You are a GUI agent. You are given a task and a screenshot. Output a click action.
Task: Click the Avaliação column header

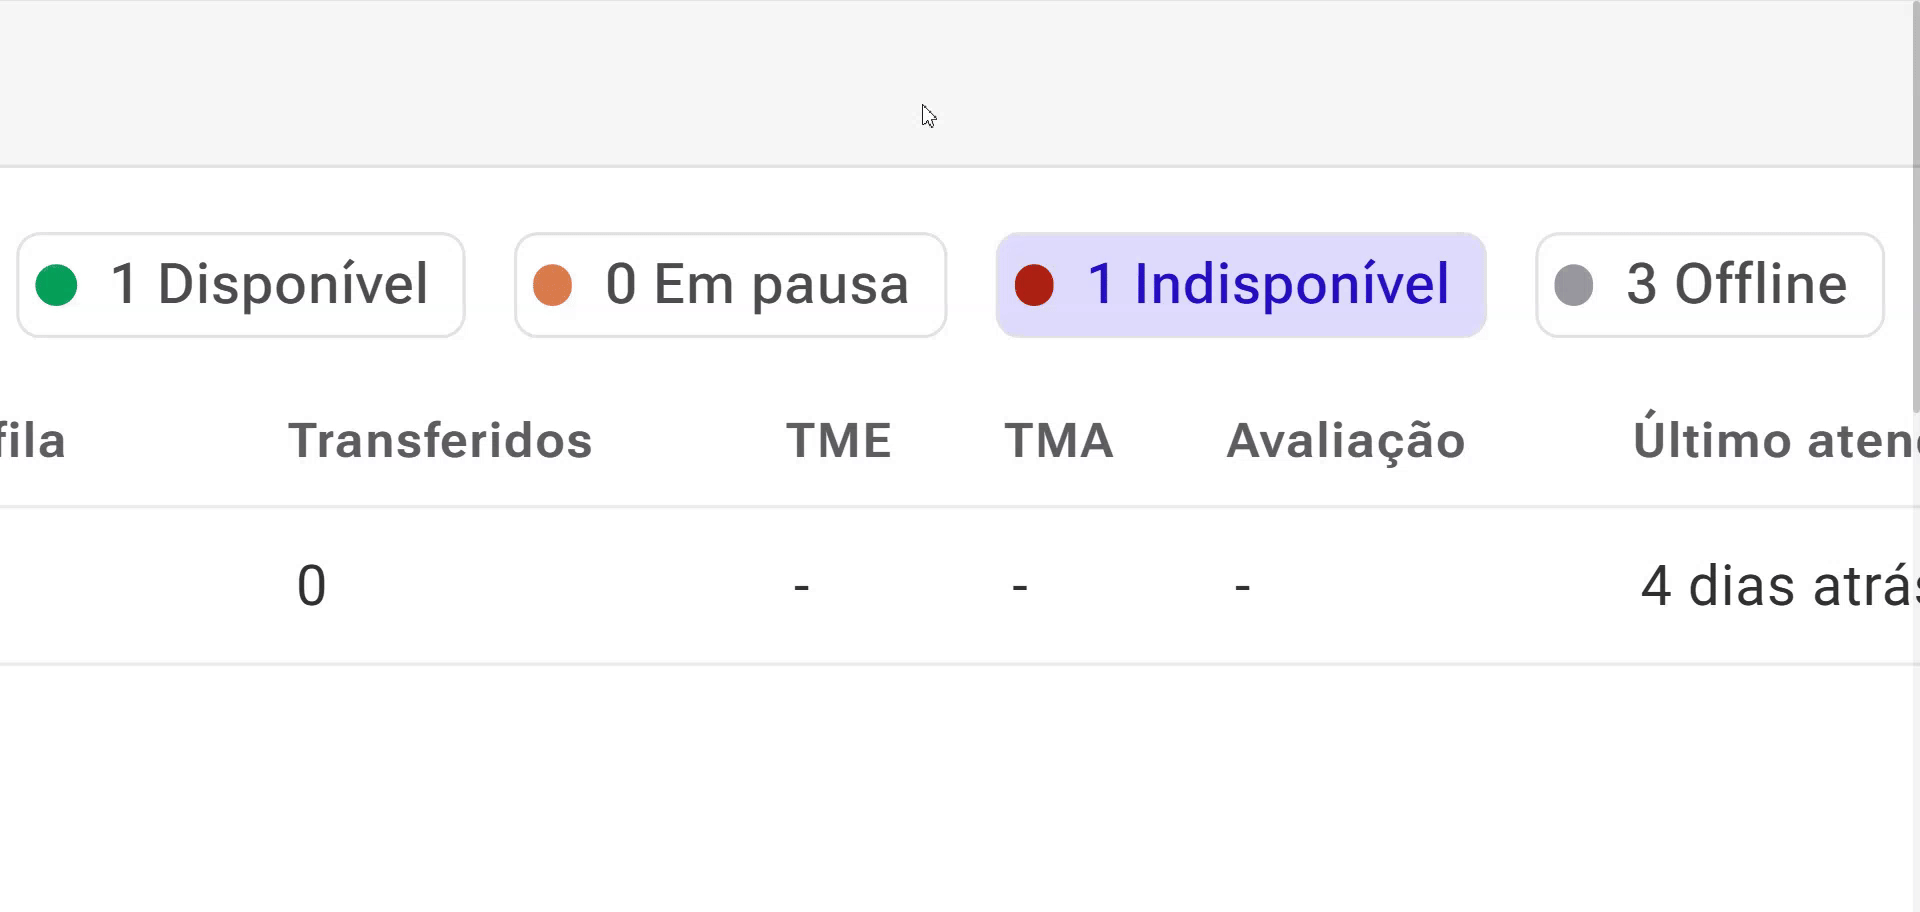point(1345,441)
